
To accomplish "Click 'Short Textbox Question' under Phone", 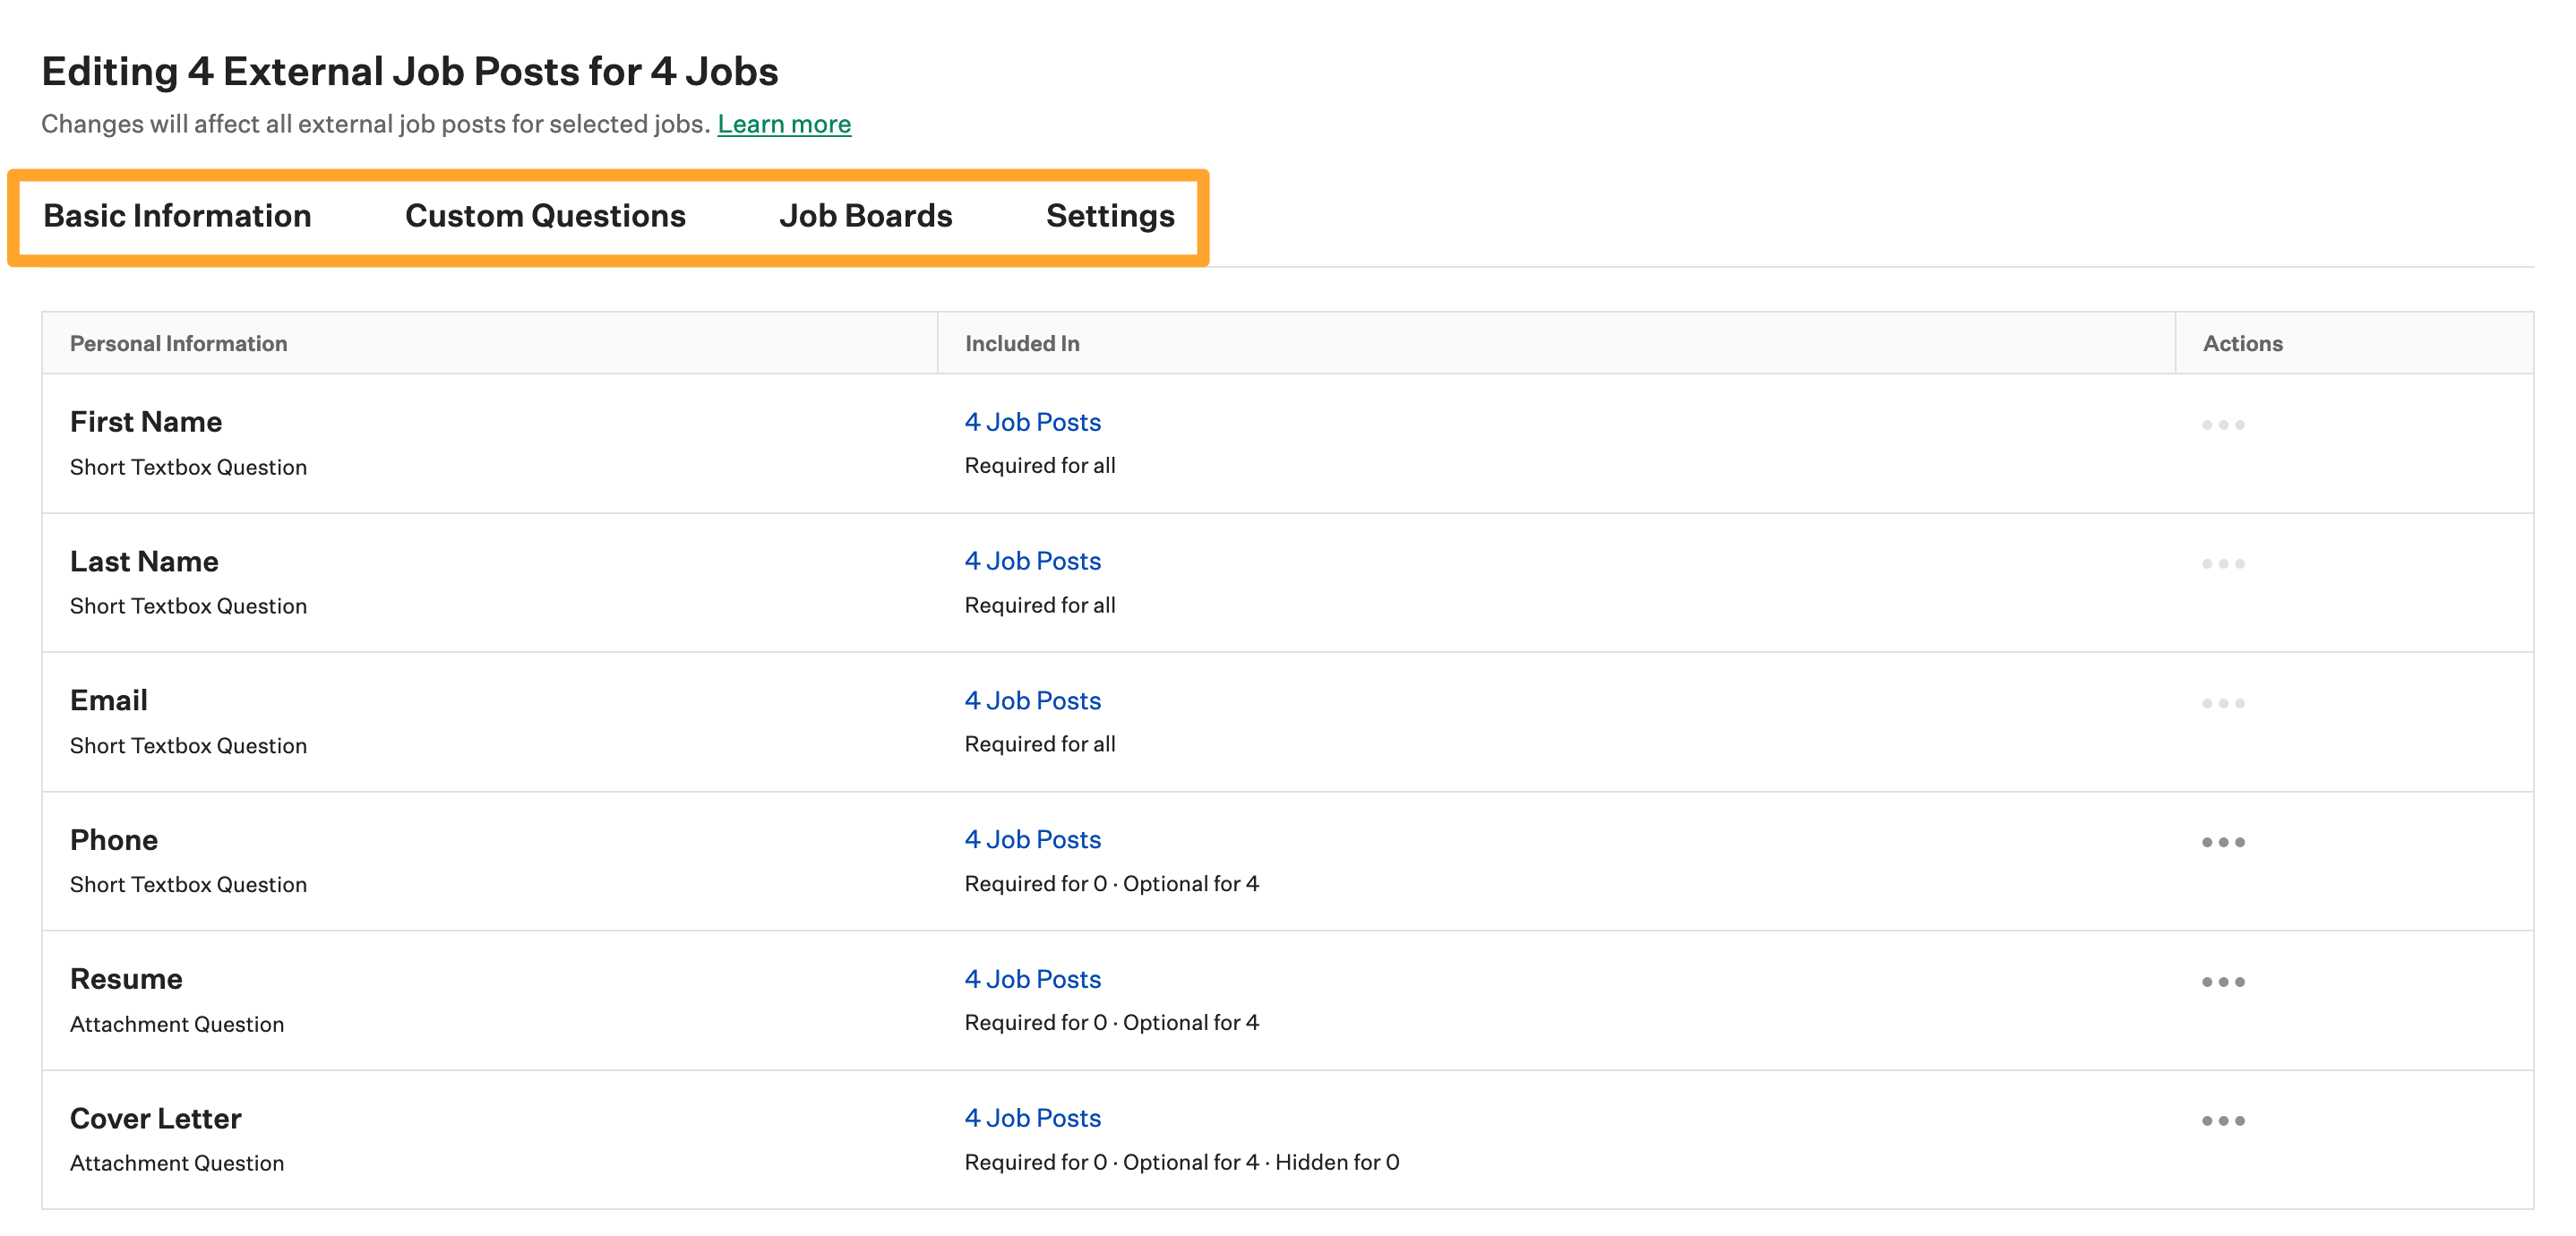I will (188, 884).
